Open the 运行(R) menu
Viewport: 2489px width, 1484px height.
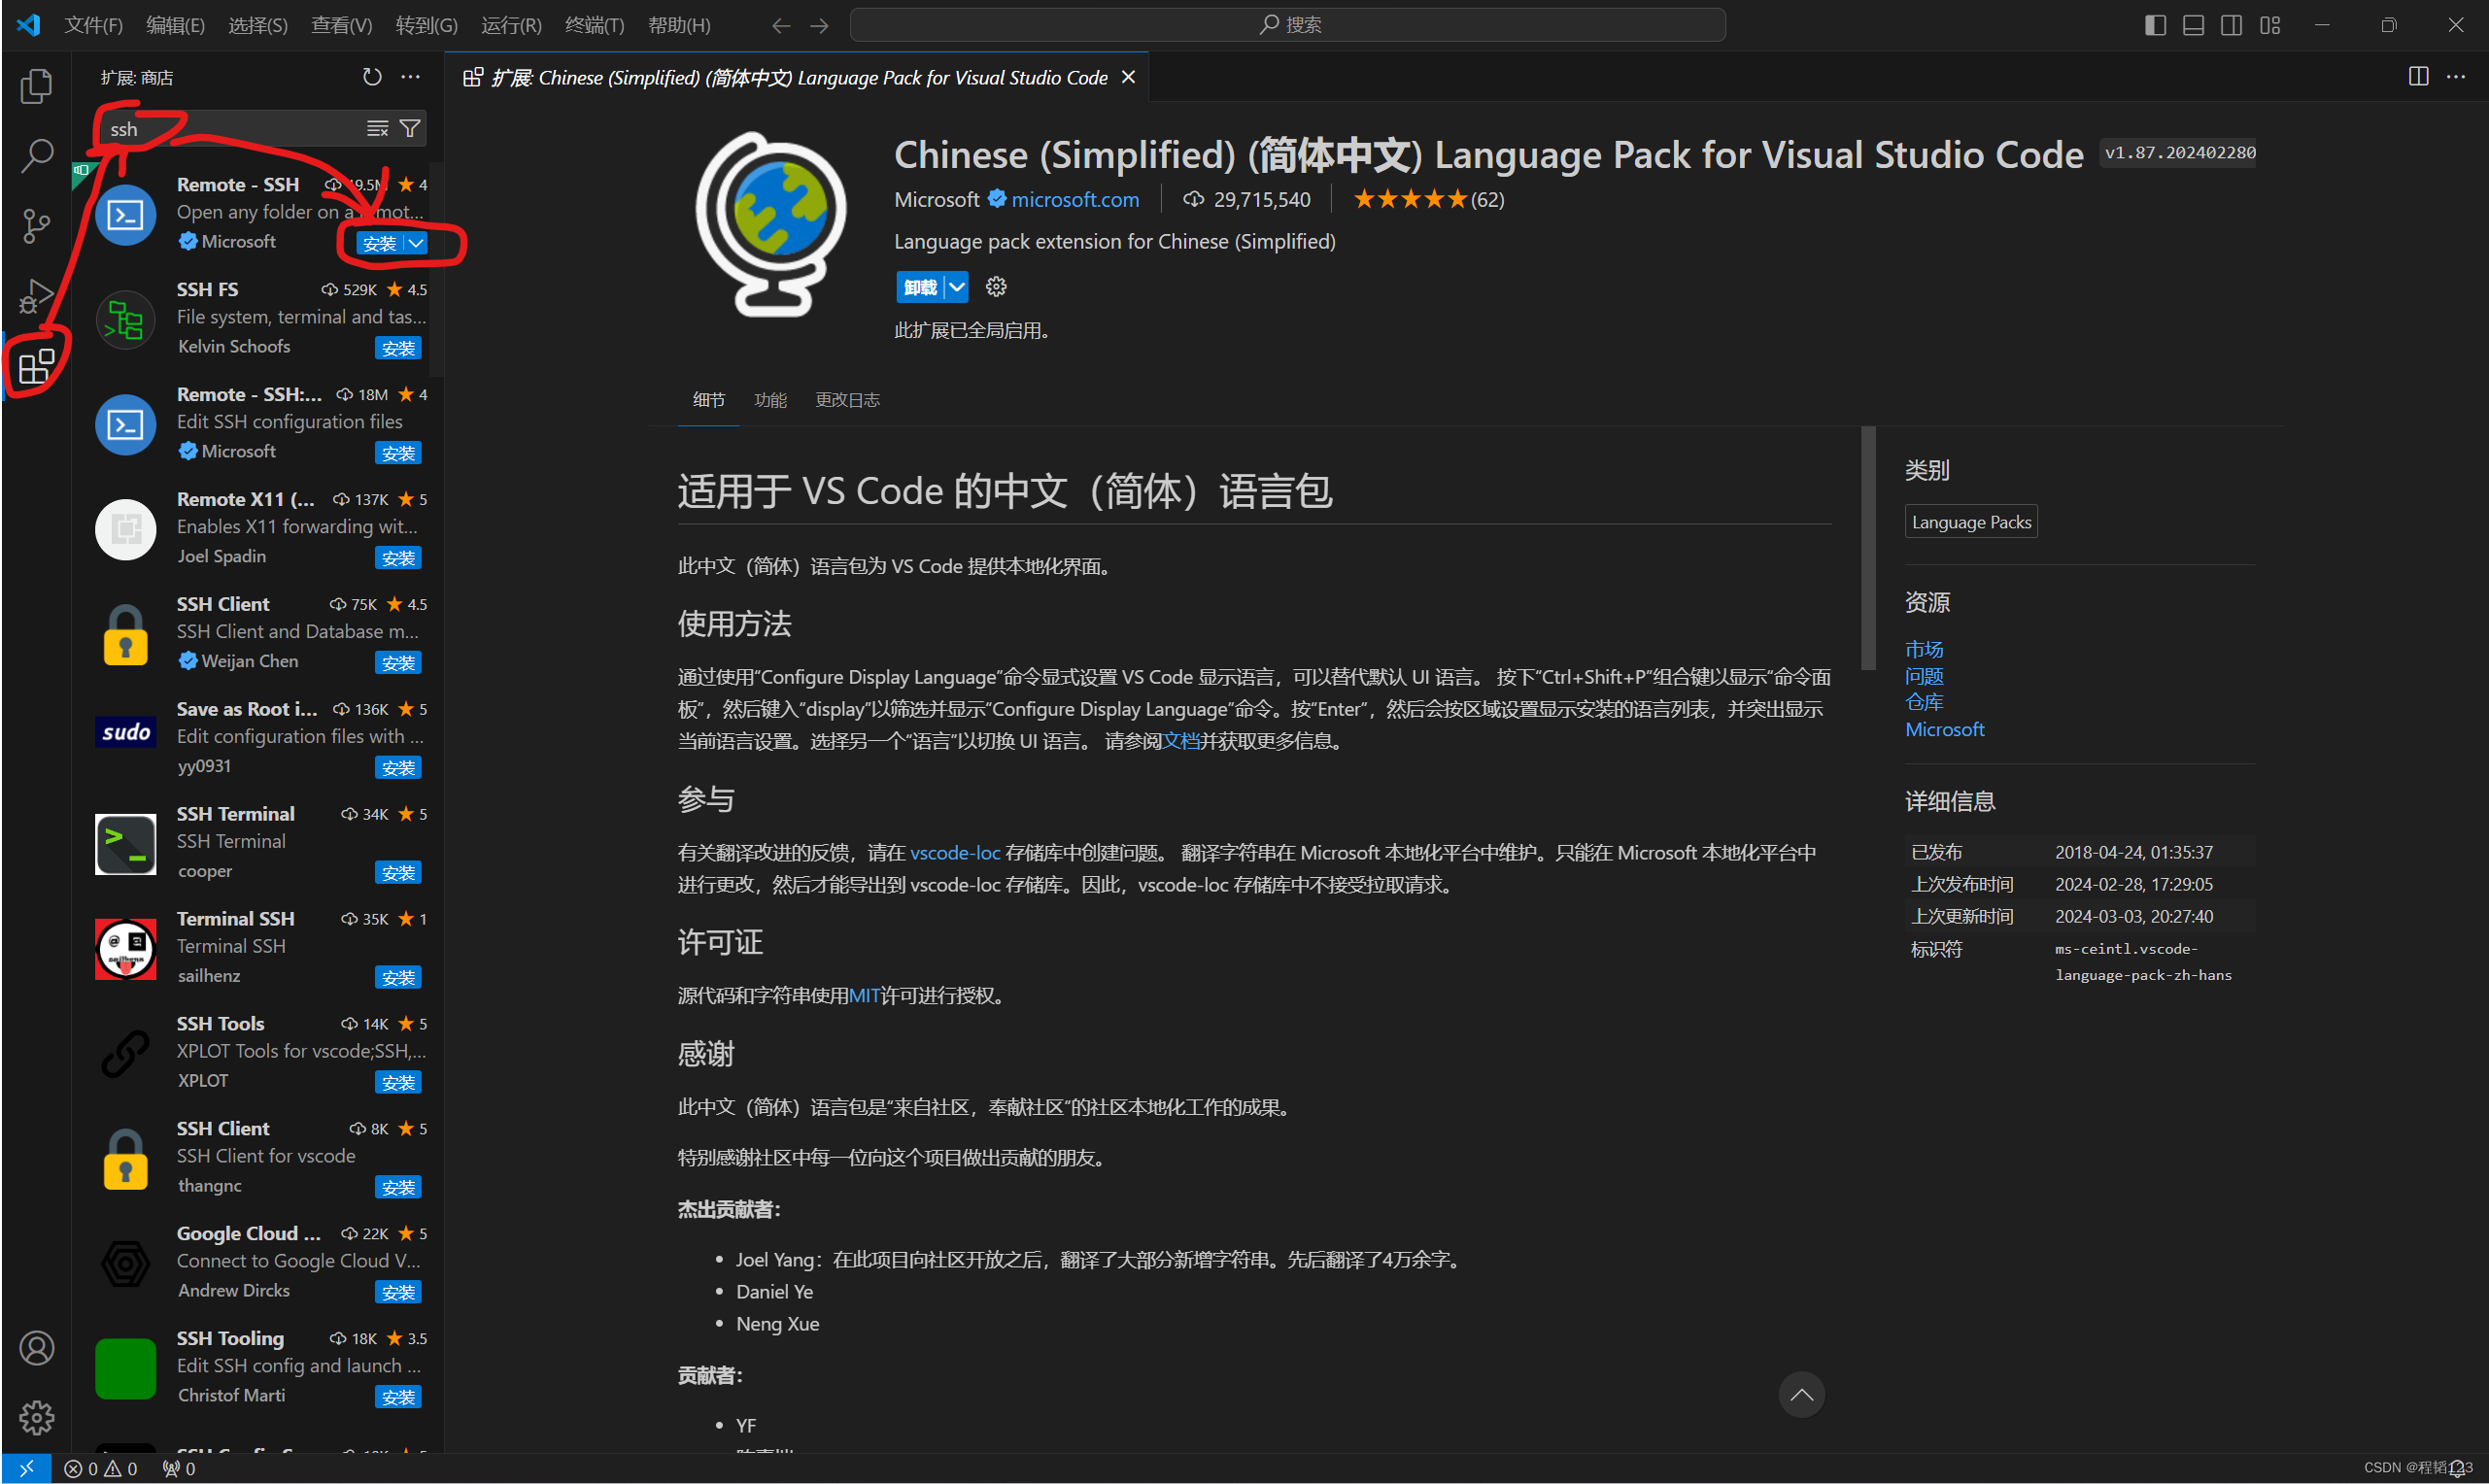tap(511, 25)
